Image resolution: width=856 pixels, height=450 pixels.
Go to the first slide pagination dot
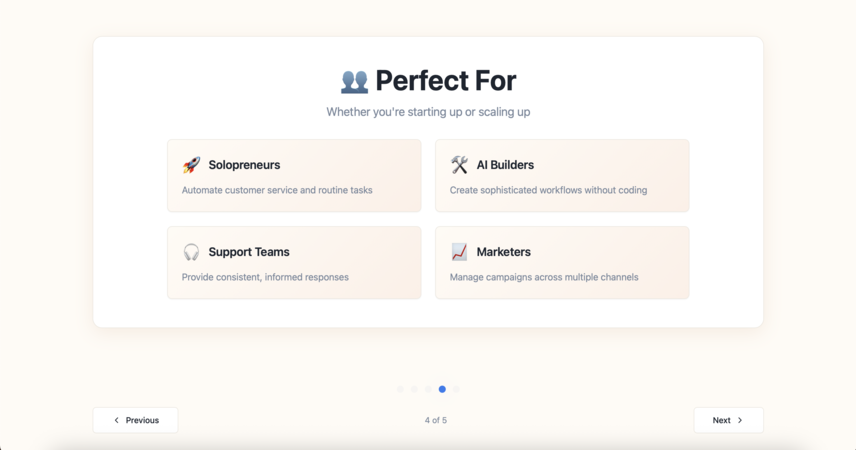pyautogui.click(x=400, y=389)
